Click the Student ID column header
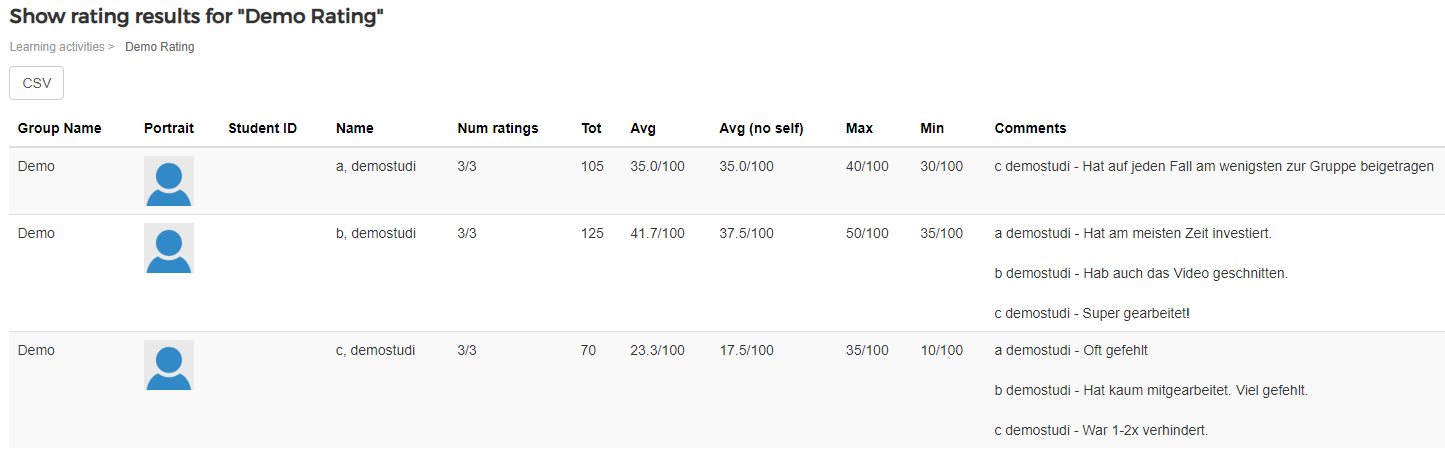Image resolution: width=1445 pixels, height=460 pixels. tap(263, 128)
